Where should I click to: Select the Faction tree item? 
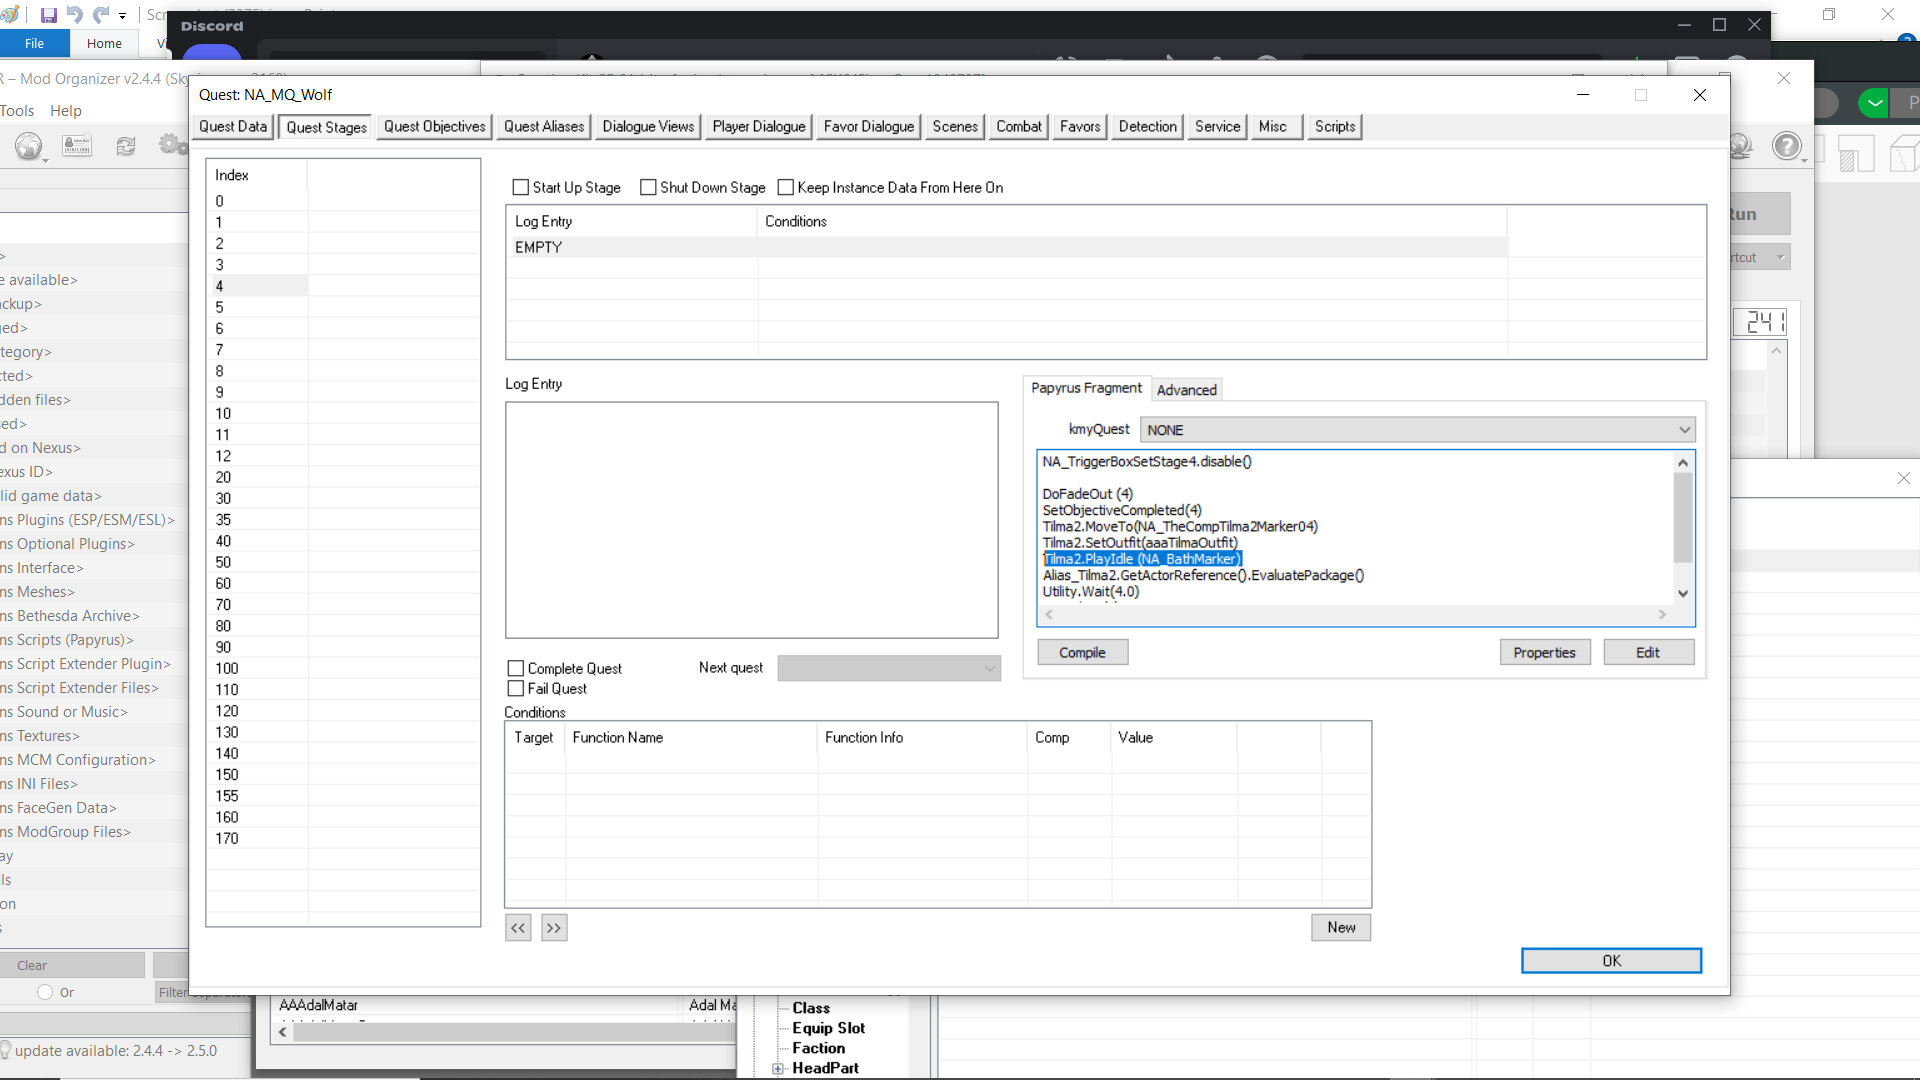(x=818, y=1048)
